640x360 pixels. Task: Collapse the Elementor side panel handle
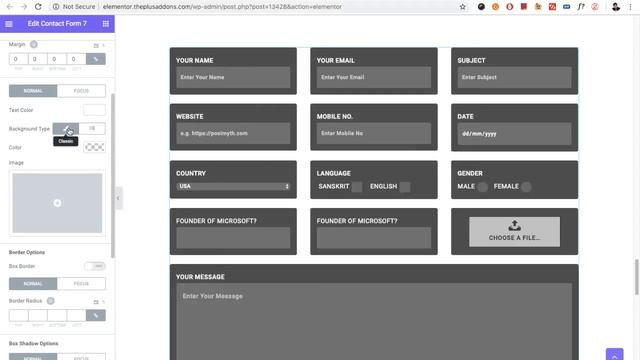[118, 198]
